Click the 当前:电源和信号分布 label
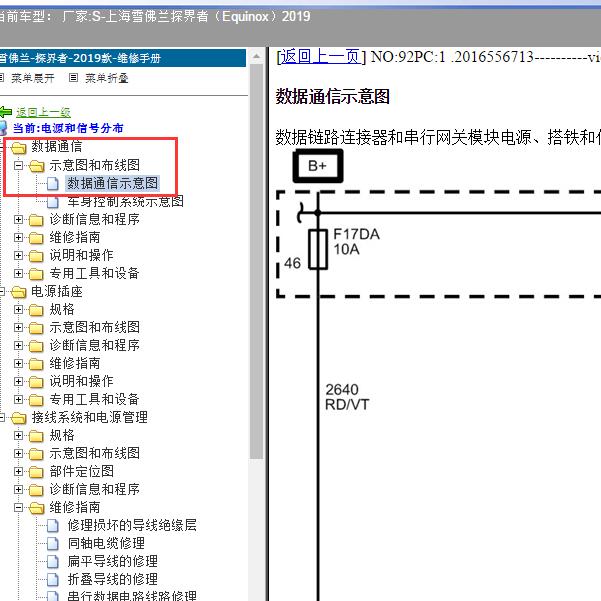601x601 pixels. 68,128
